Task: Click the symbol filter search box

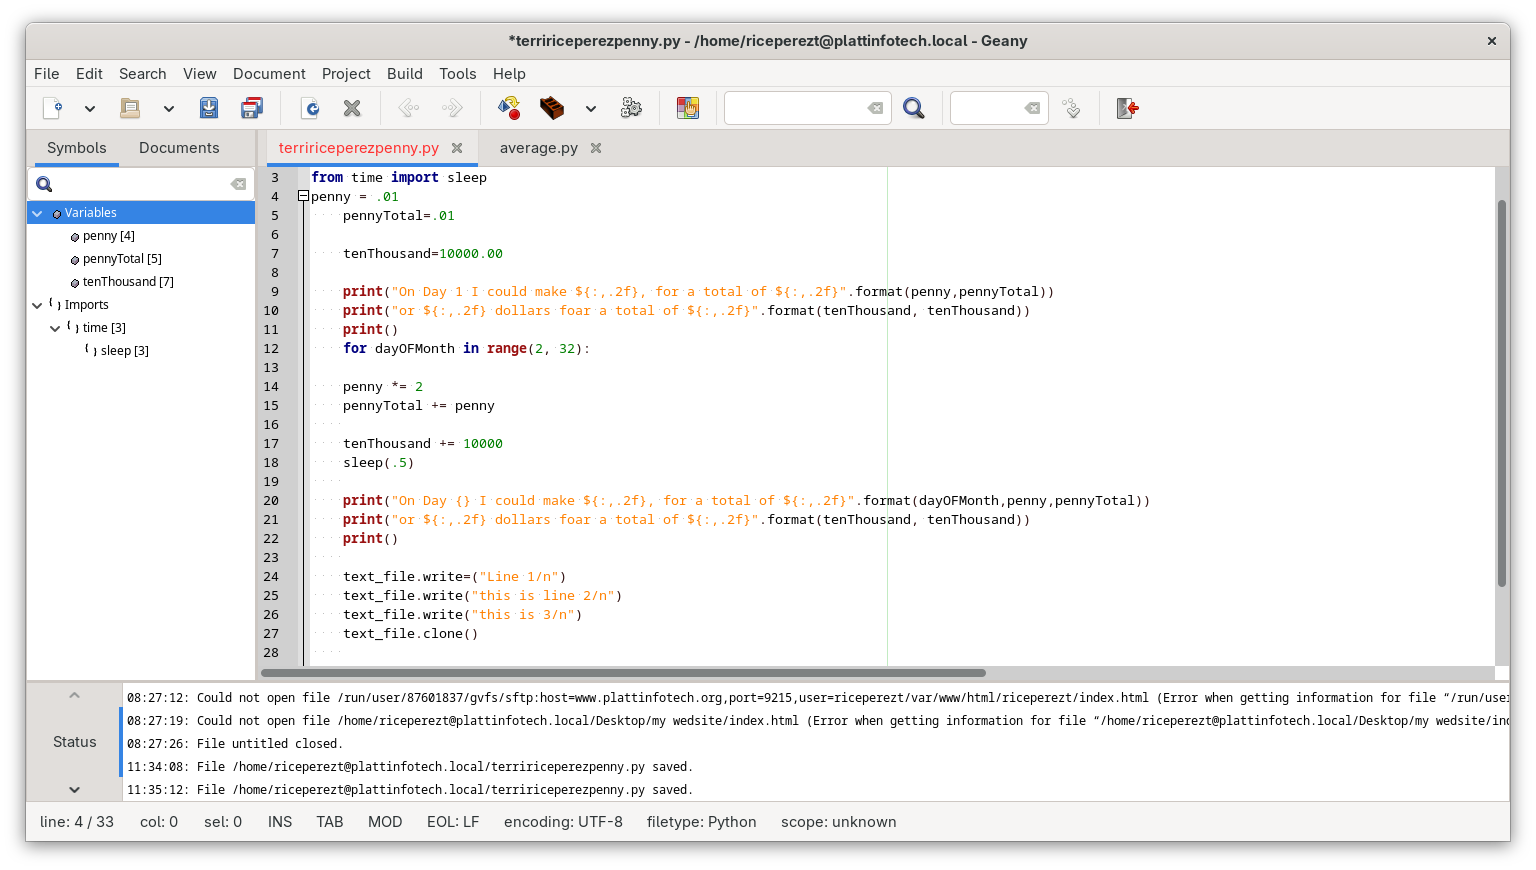Action: point(140,184)
